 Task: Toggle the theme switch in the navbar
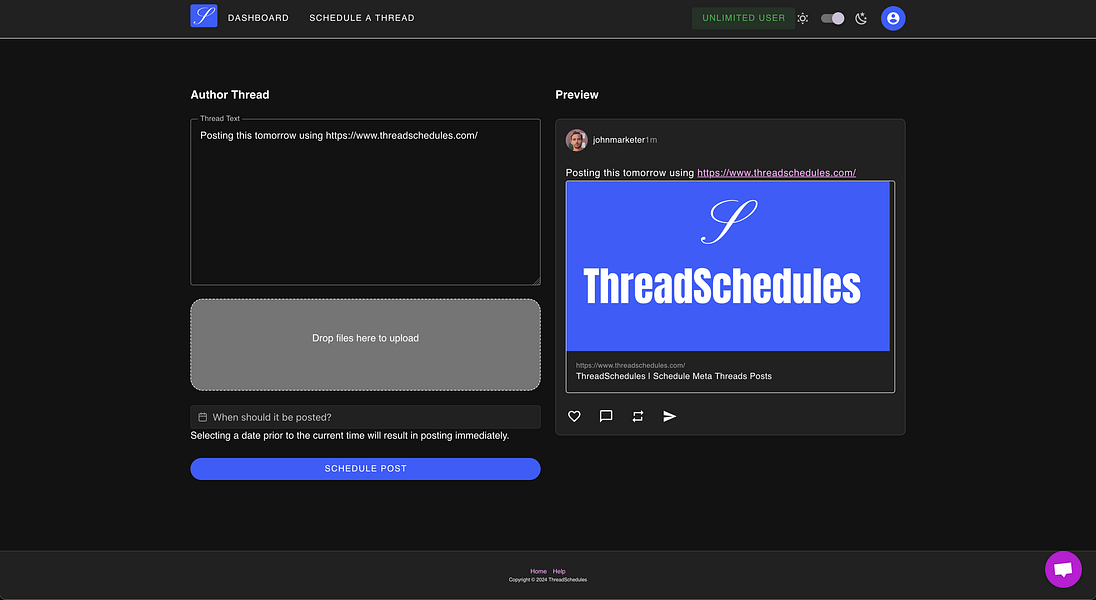[x=831, y=18]
